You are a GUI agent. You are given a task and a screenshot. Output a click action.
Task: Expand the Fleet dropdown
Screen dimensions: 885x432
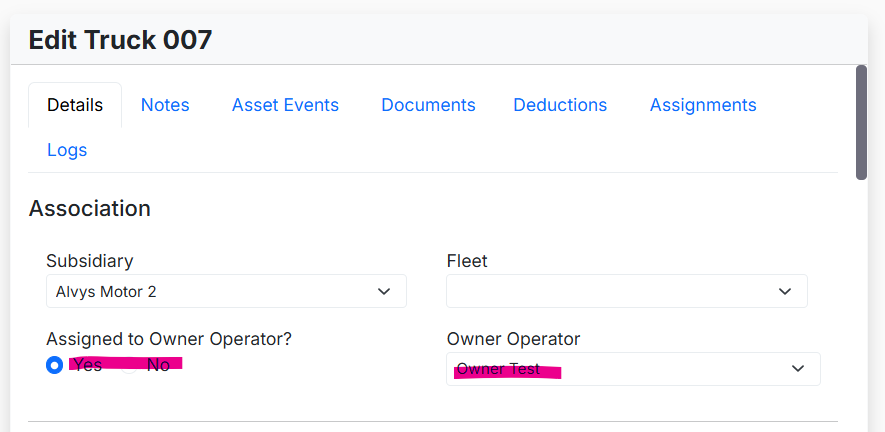[626, 291]
